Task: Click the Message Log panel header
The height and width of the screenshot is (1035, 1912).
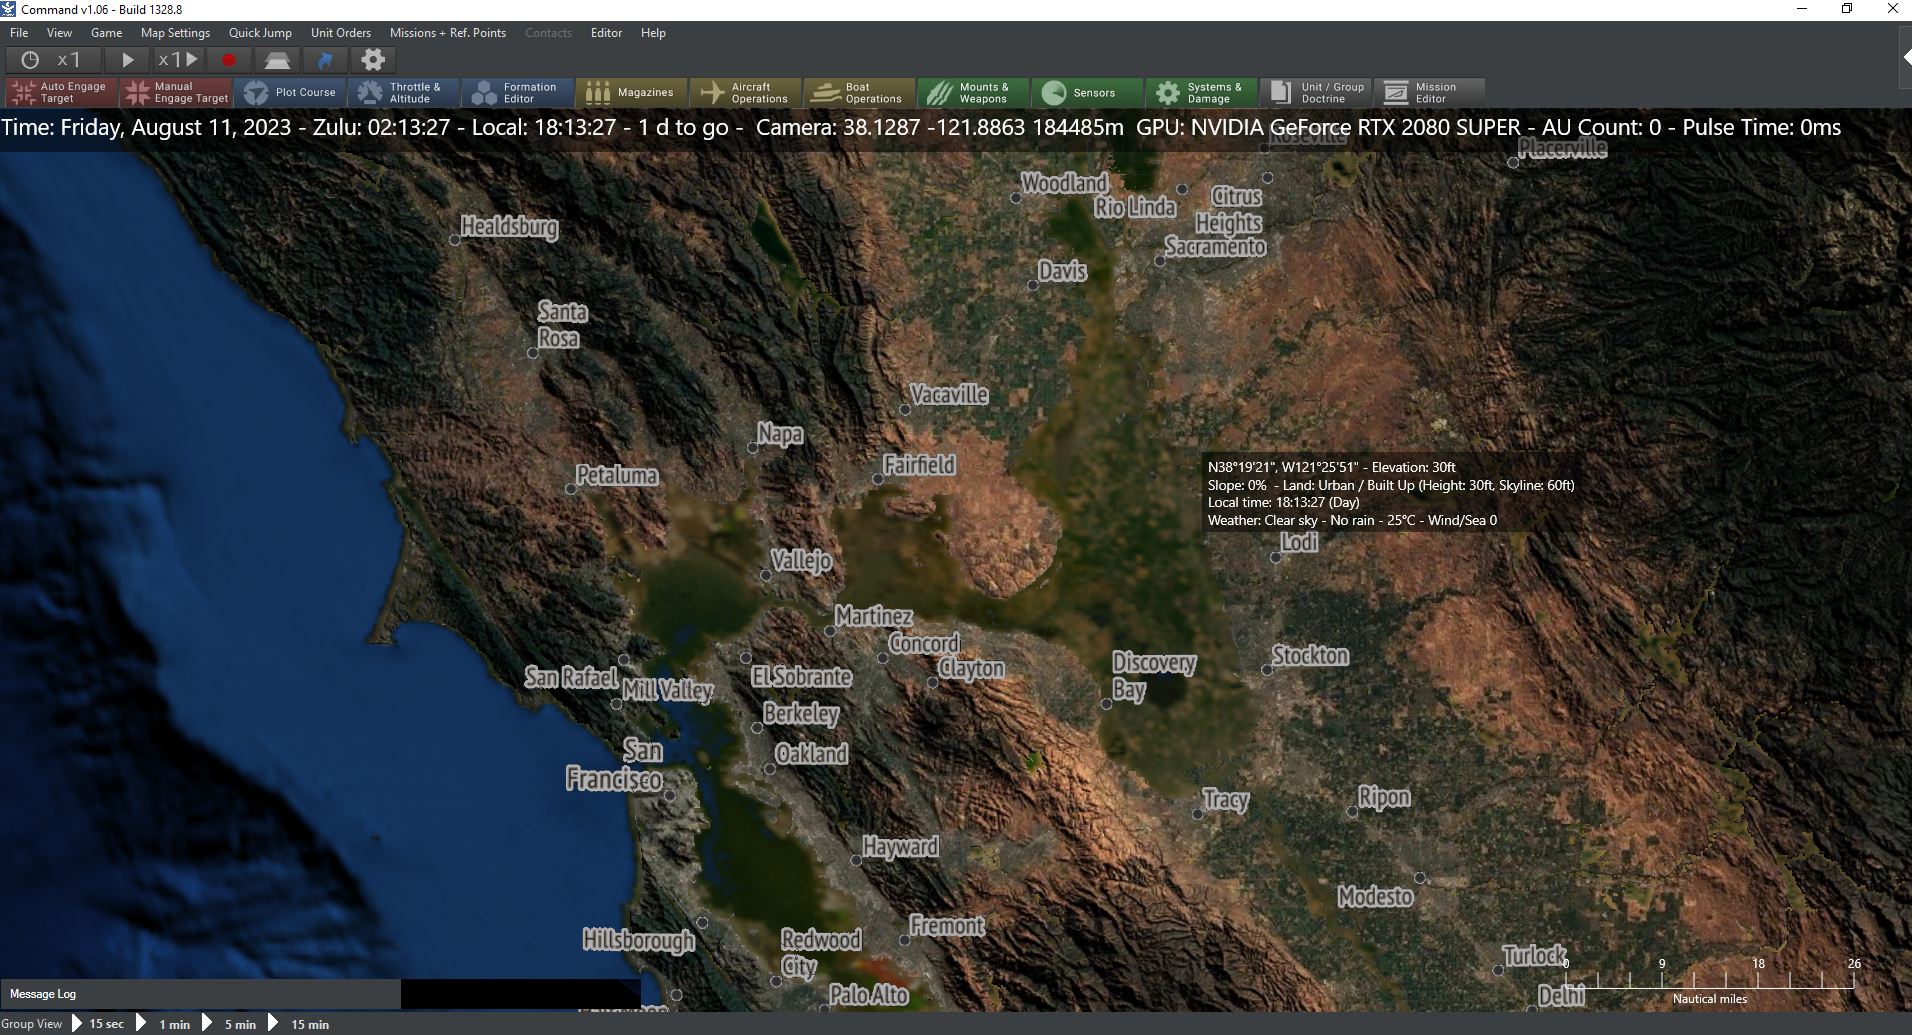Action: [x=200, y=994]
